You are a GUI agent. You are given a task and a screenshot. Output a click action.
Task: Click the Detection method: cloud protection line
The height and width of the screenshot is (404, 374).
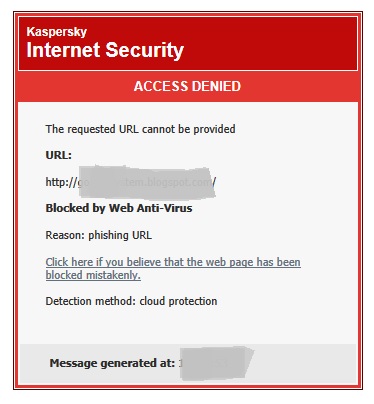coord(131,301)
